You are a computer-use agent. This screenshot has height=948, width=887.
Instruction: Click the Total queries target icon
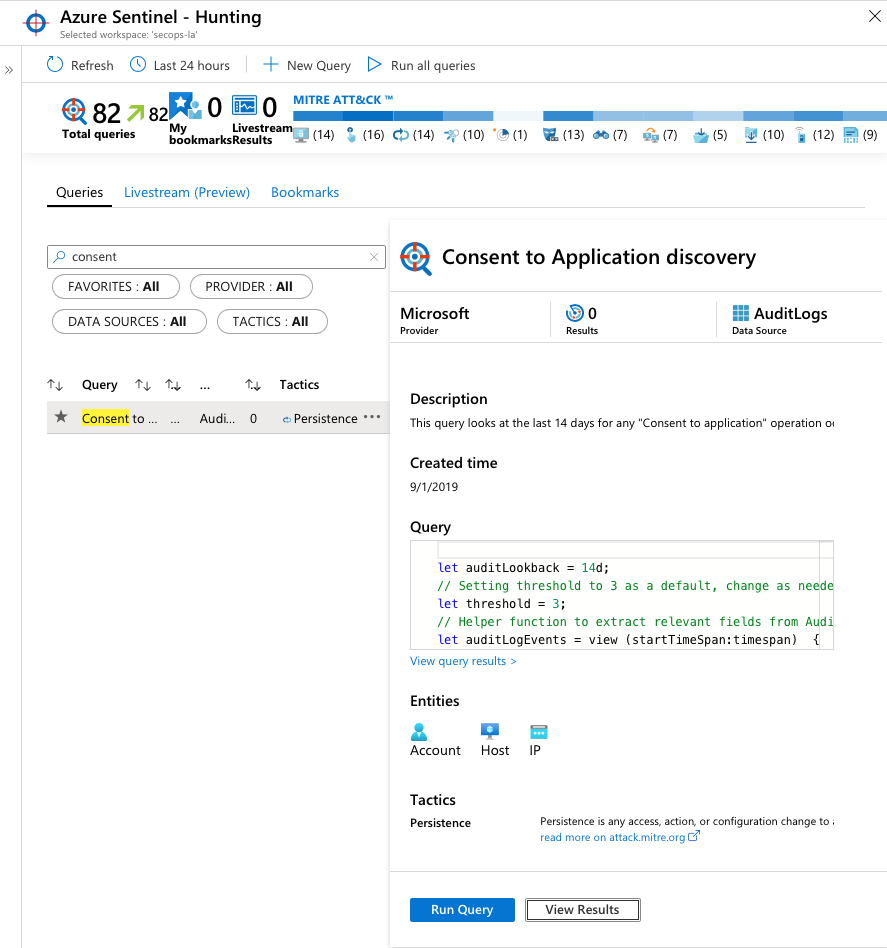coord(74,111)
